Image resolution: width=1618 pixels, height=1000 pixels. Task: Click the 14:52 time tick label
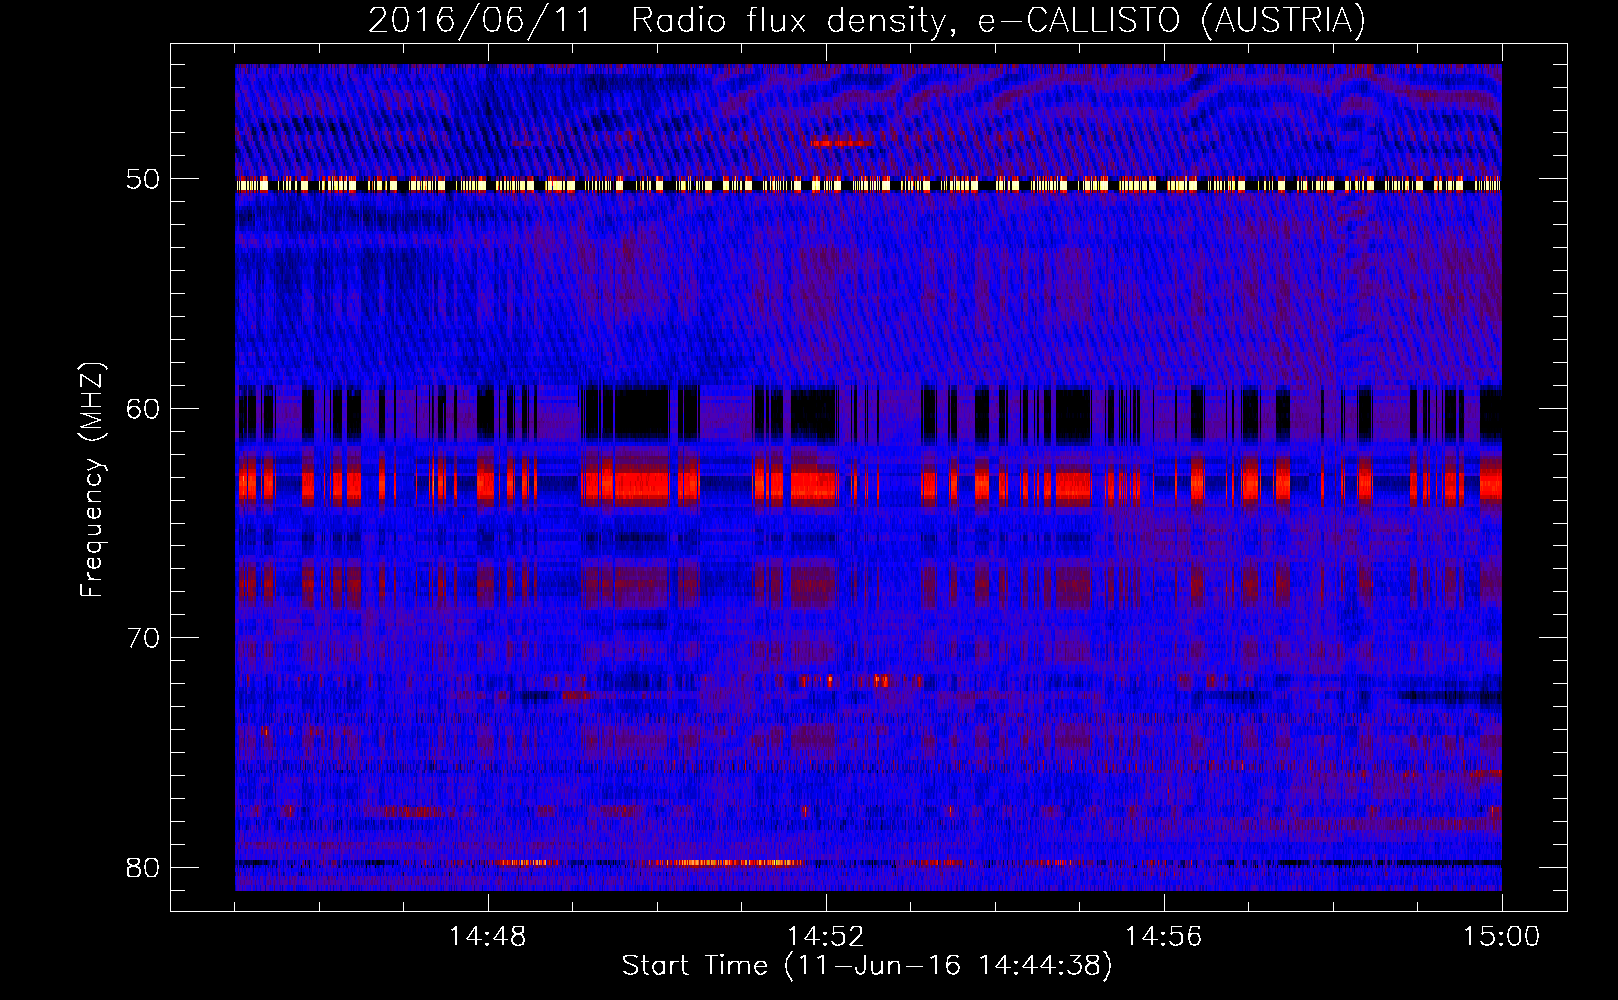coord(826,937)
